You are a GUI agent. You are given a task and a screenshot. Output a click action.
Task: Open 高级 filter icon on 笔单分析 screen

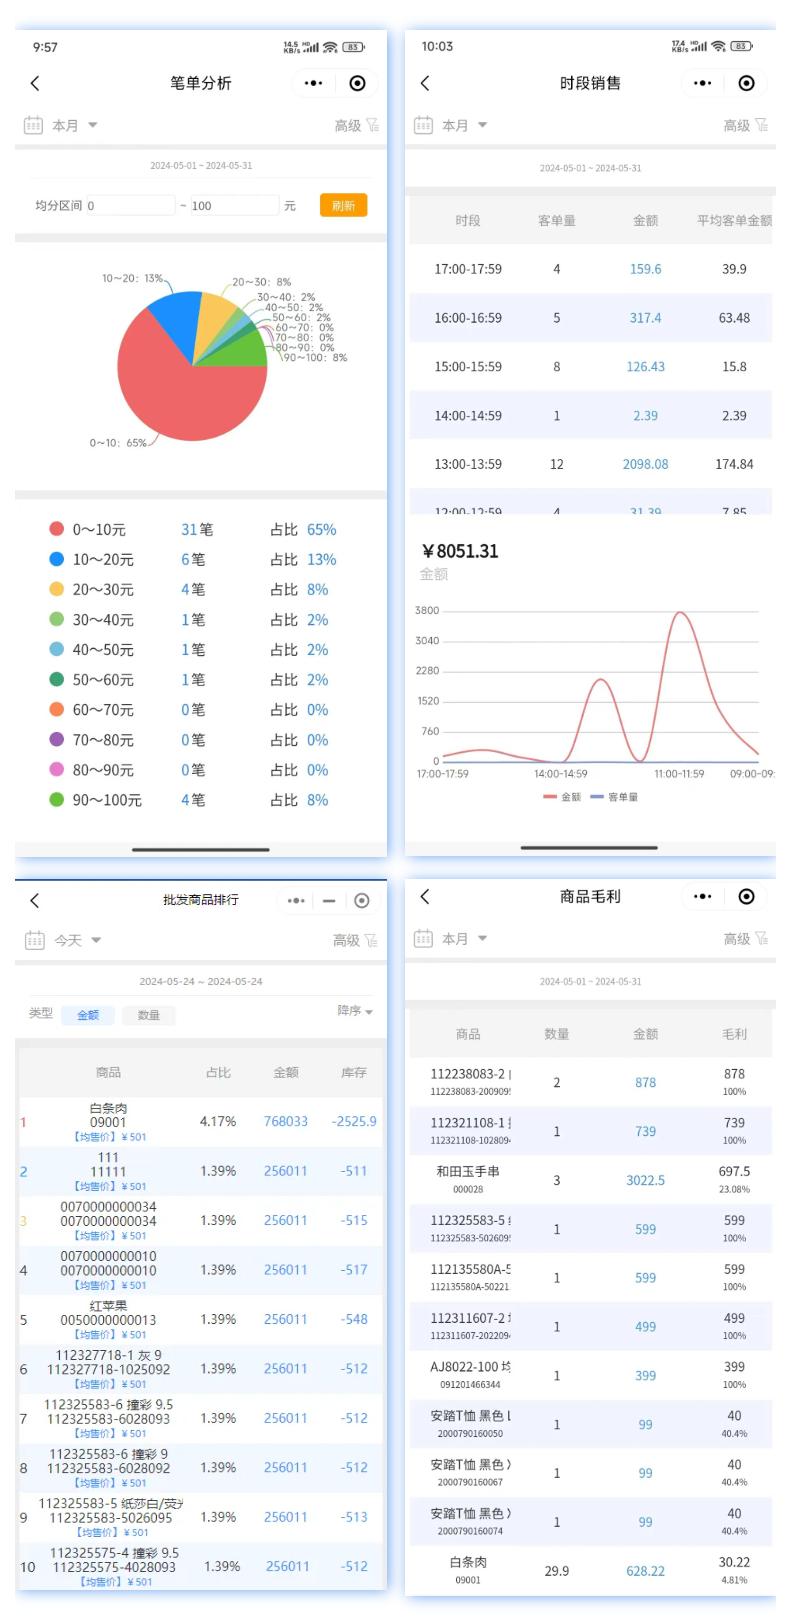(x=372, y=125)
